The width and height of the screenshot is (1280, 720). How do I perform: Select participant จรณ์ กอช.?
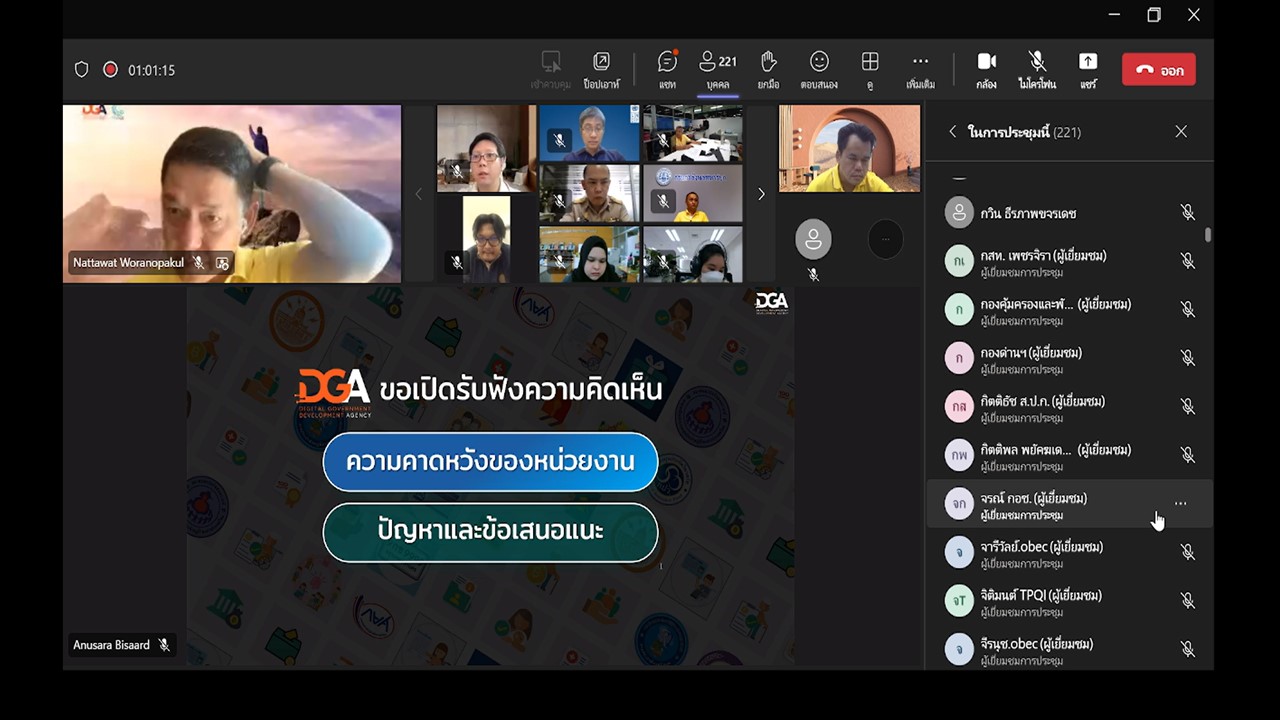[x=1069, y=503]
